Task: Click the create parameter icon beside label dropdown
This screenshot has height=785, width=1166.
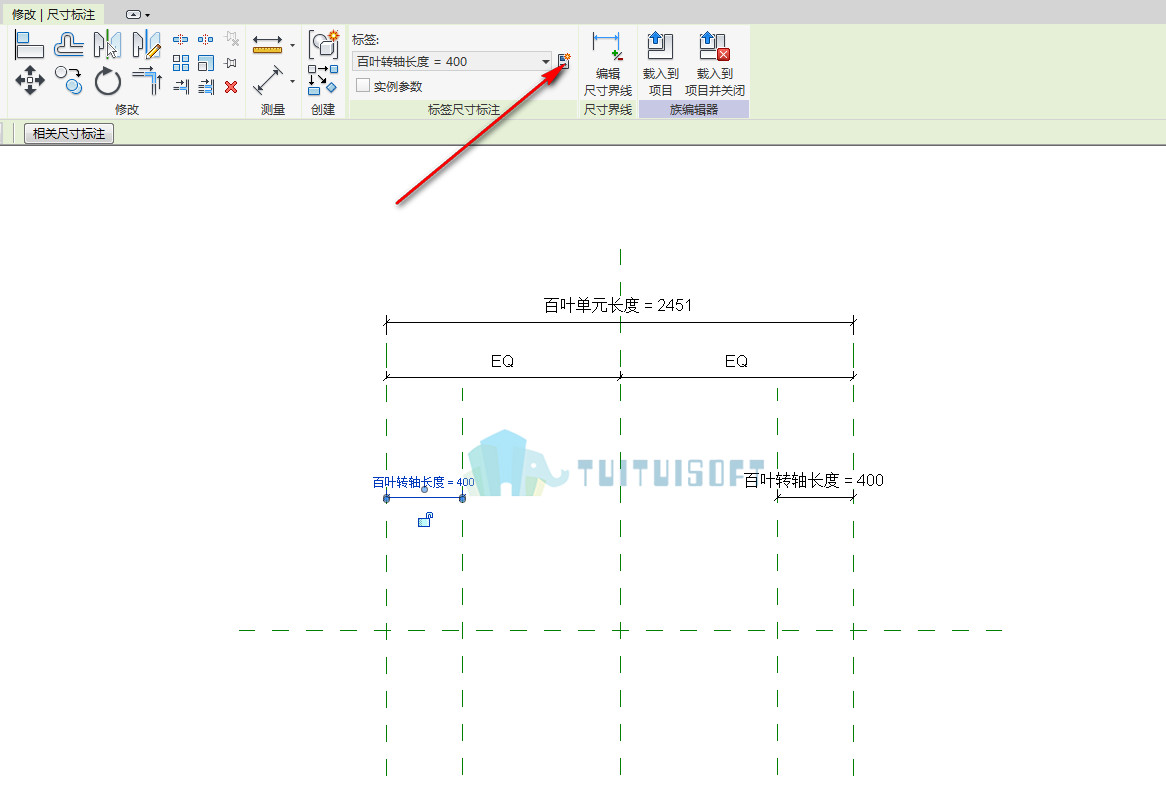Action: (x=564, y=61)
